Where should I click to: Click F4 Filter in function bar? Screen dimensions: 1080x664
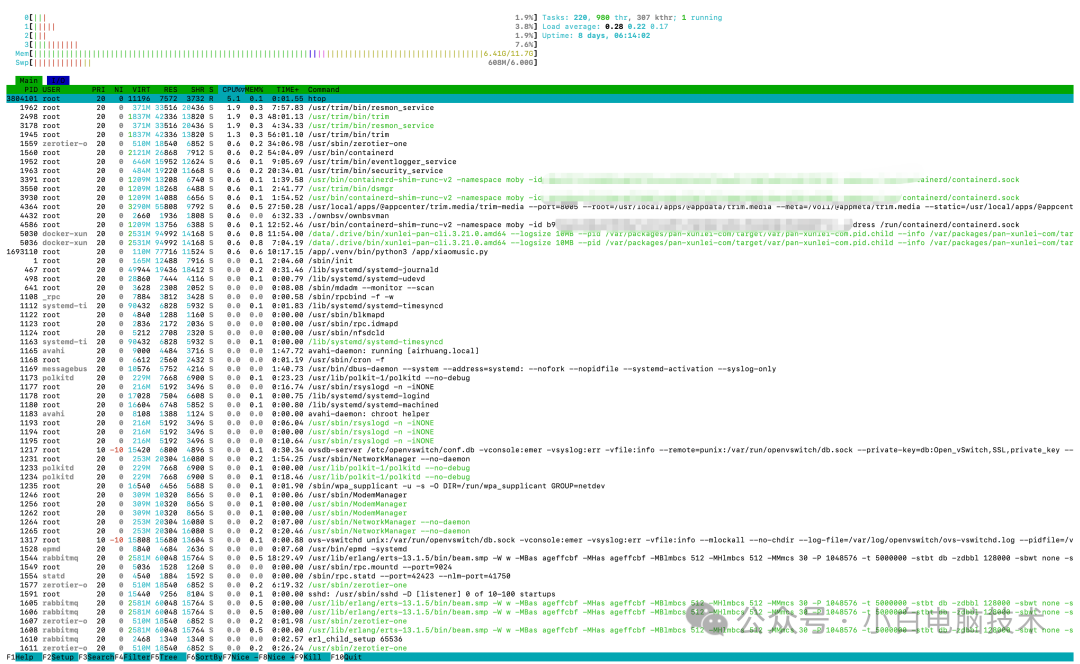[132, 657]
